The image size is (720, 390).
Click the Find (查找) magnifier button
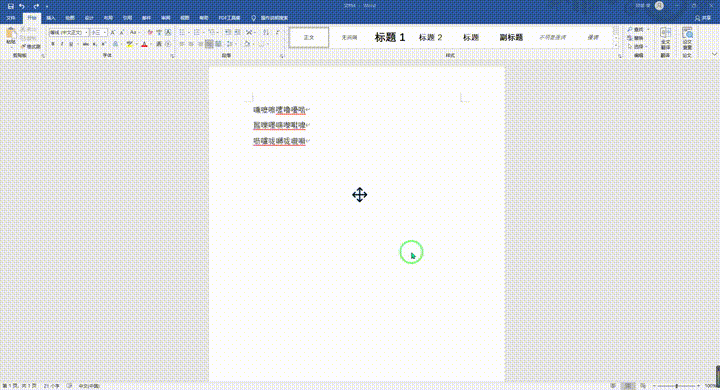tap(636, 29)
